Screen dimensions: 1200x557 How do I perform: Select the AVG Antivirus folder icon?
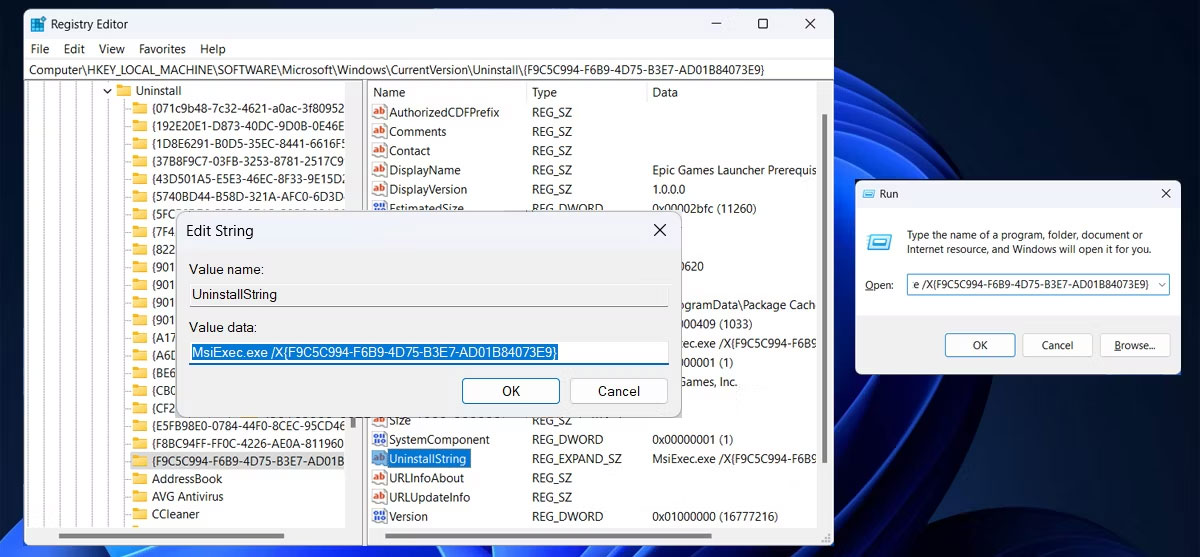pos(139,496)
